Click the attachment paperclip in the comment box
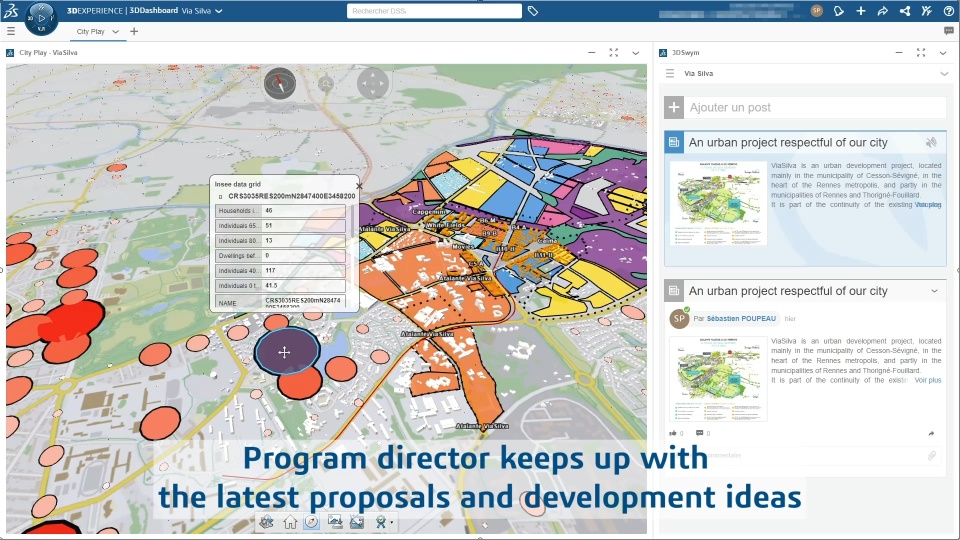Viewport: 960px width, 540px height. click(x=931, y=456)
